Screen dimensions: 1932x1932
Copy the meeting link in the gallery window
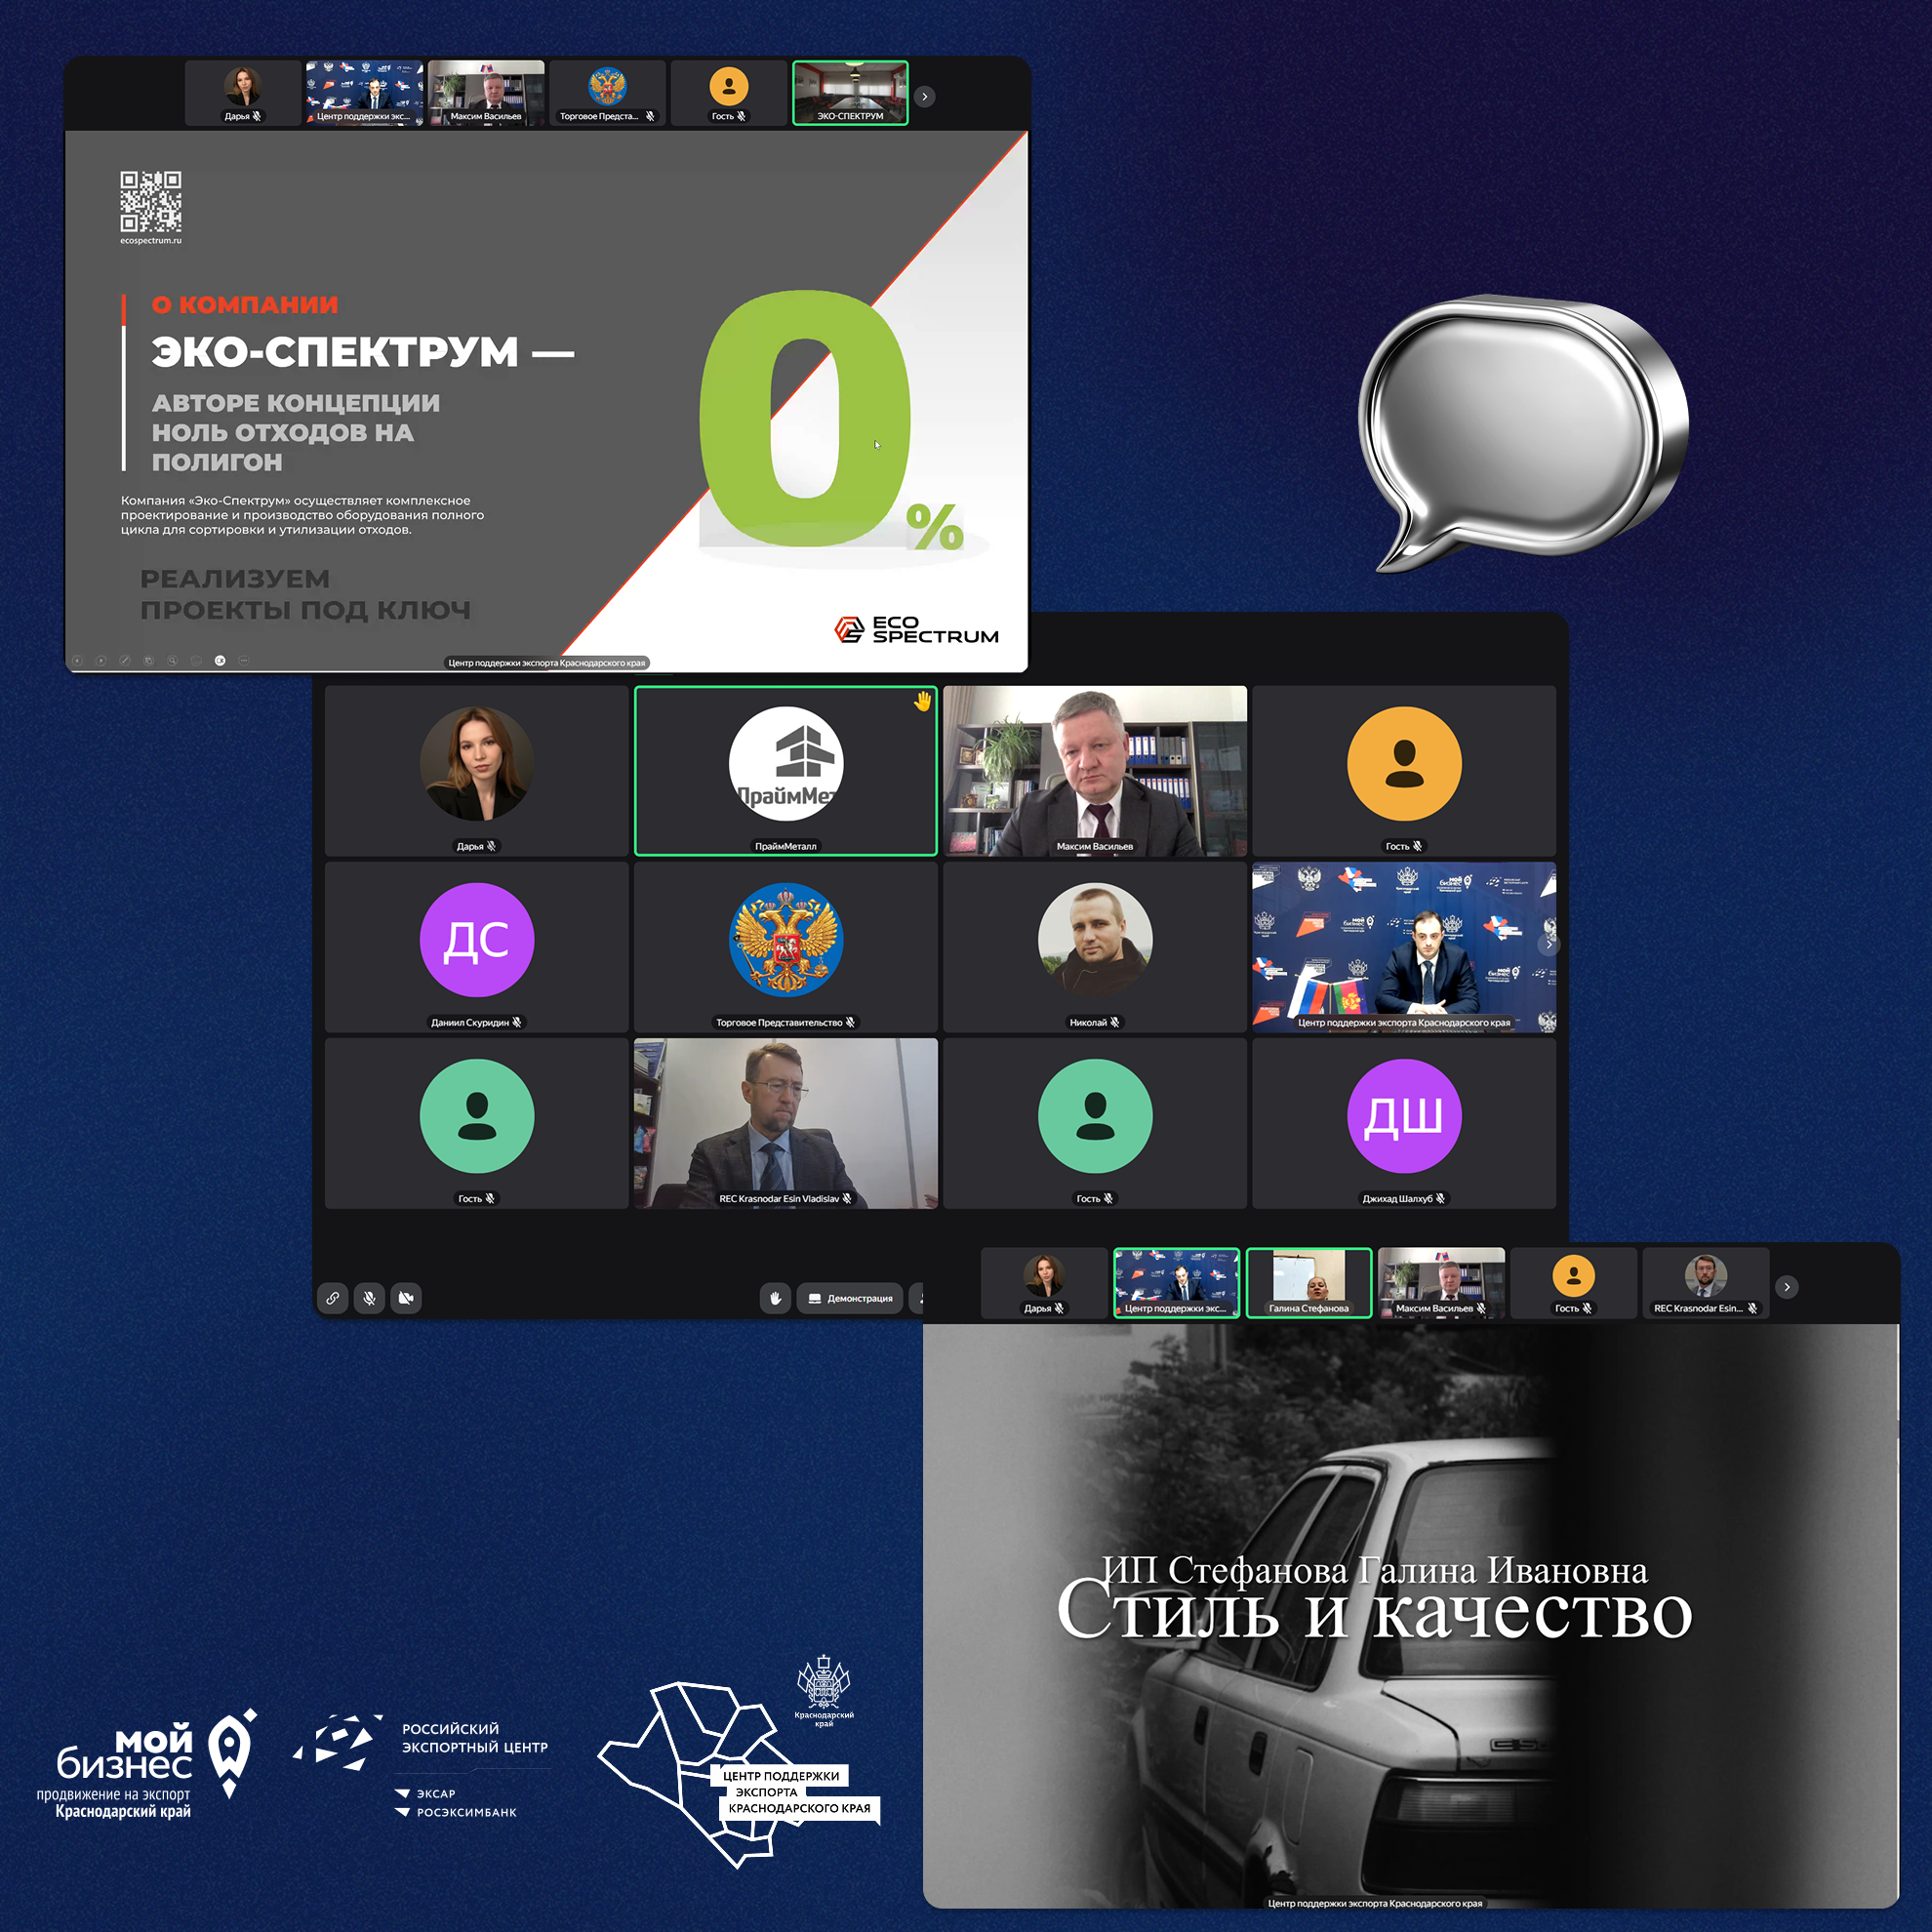(332, 1298)
